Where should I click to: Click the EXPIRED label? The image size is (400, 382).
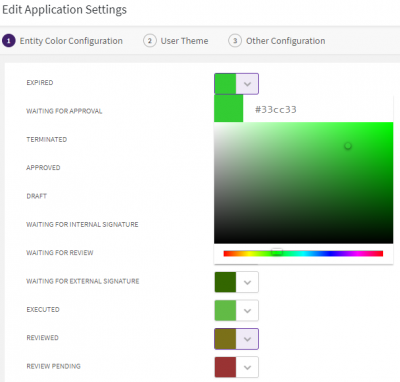[40, 83]
